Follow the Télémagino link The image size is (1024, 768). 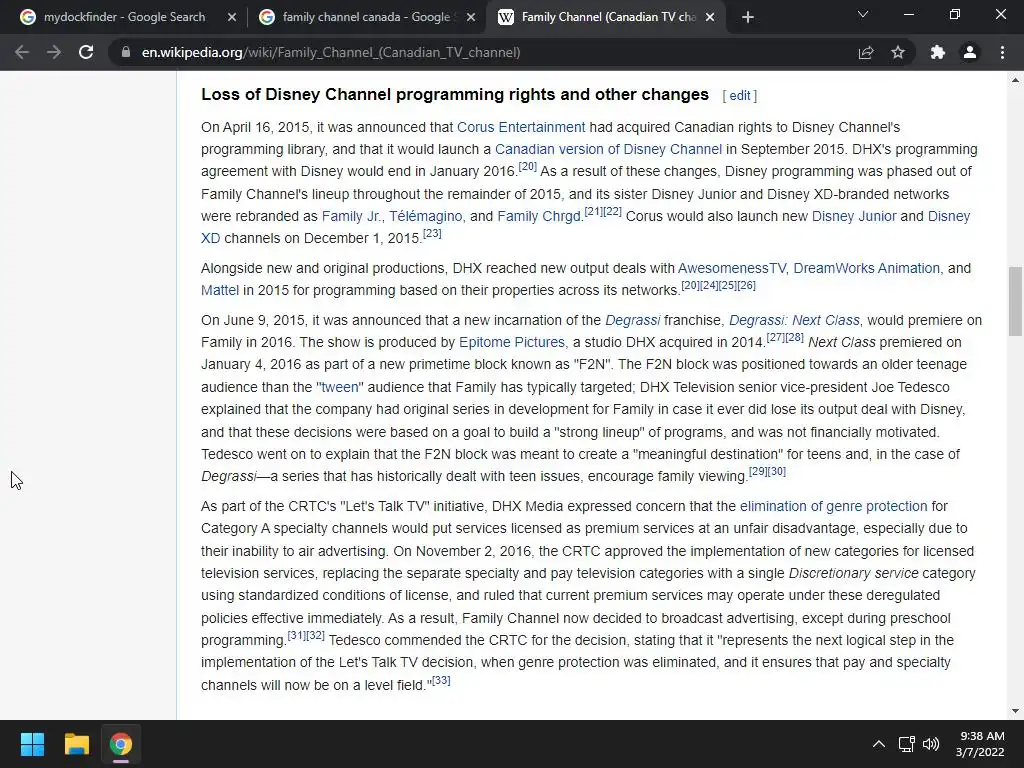[426, 216]
